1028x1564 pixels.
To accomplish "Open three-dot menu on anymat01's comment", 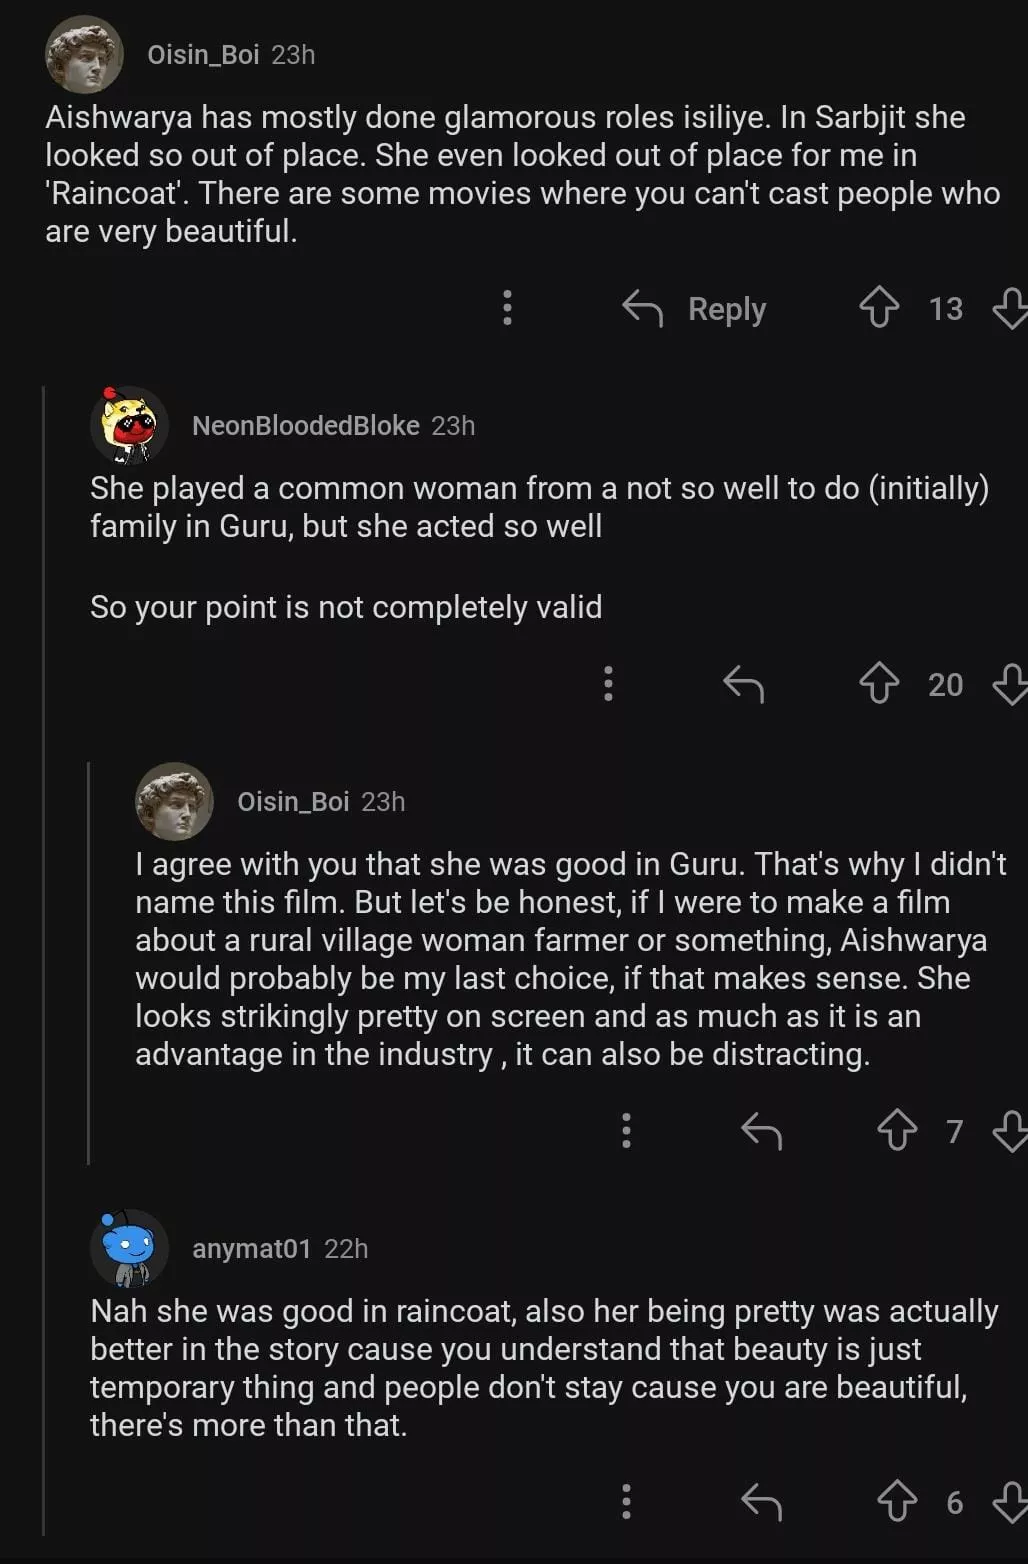I will 626,1502.
